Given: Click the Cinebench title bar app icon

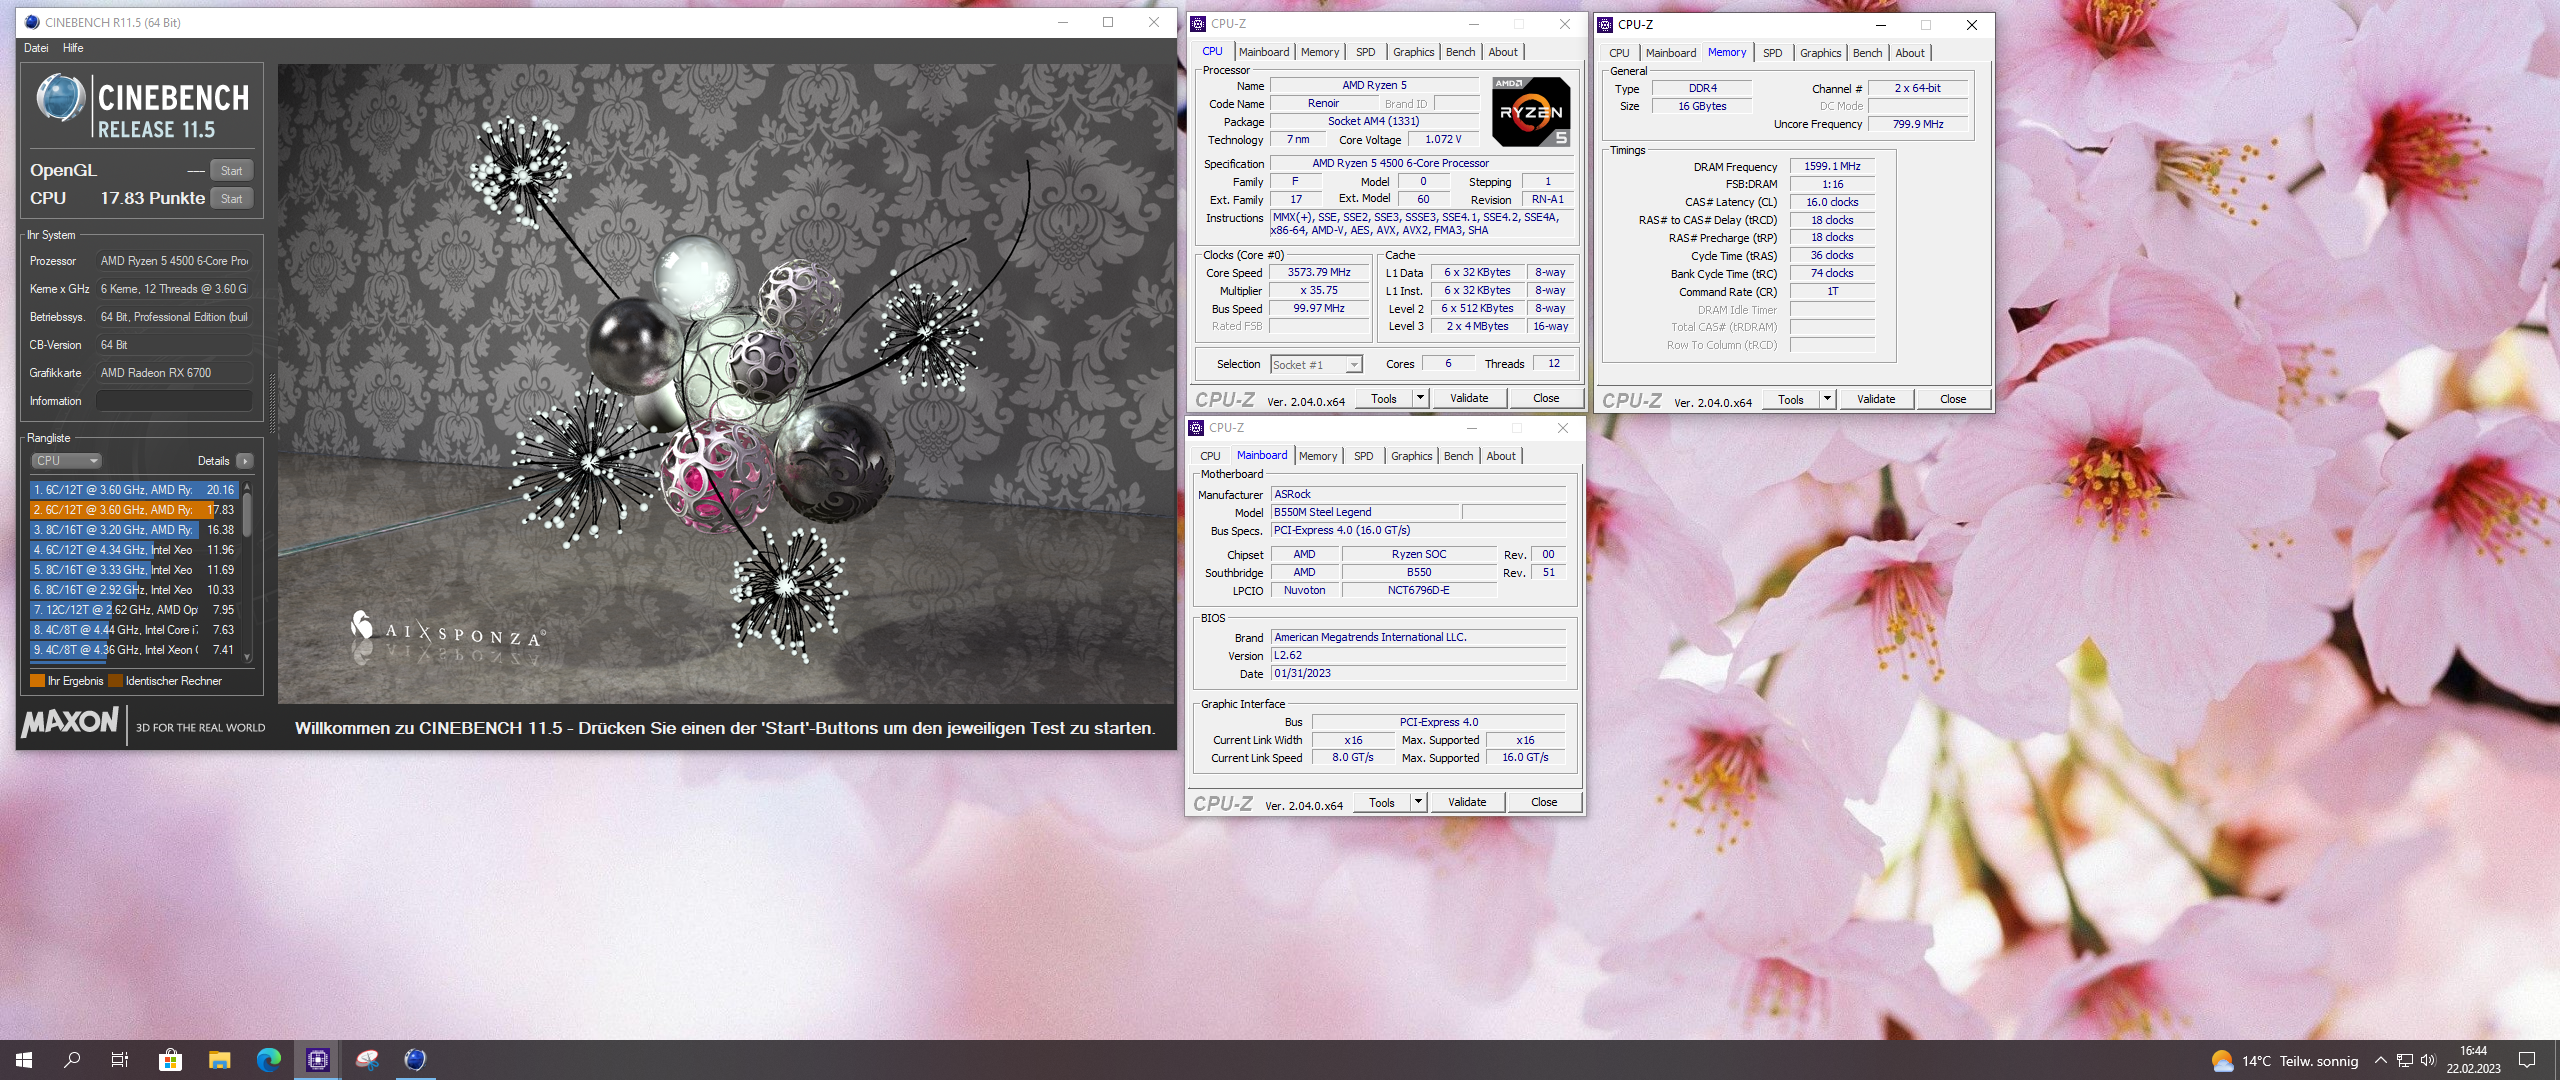Looking at the screenshot, I should [31, 22].
